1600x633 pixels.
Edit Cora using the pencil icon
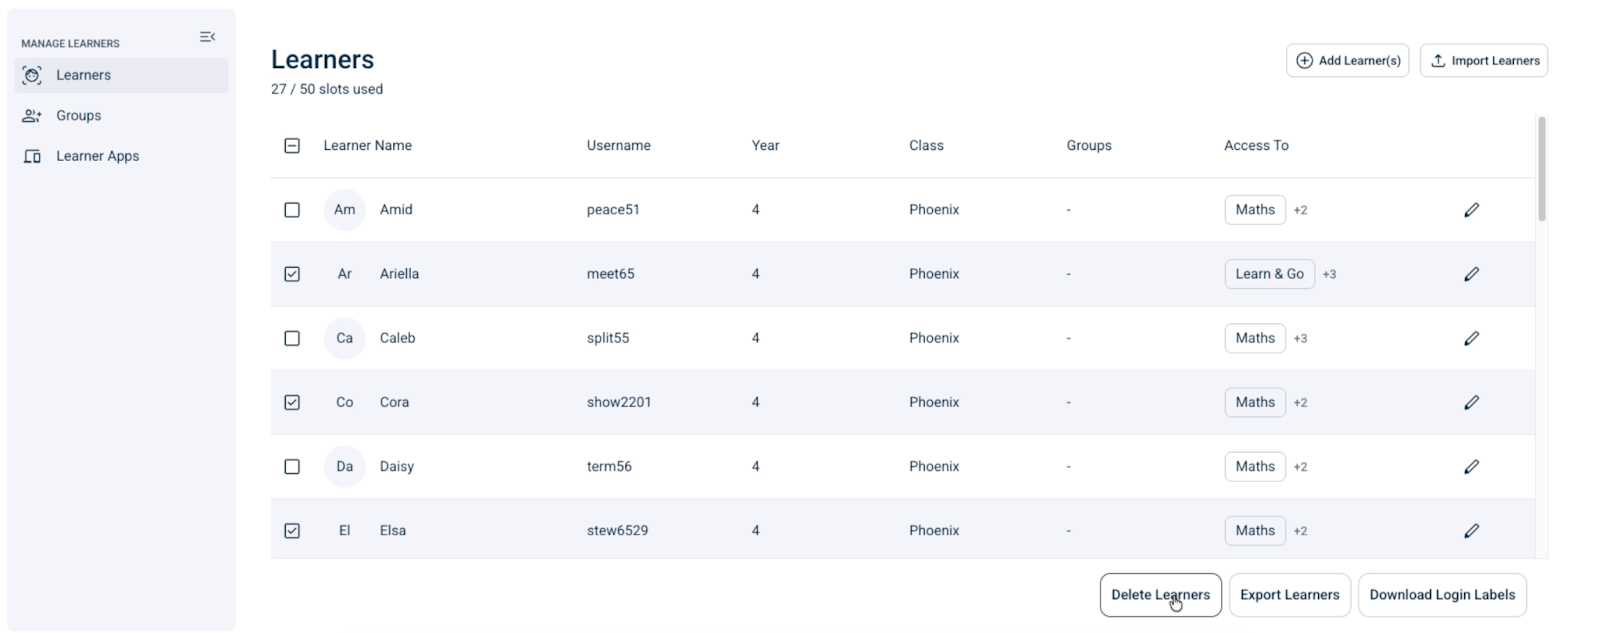[x=1471, y=402]
